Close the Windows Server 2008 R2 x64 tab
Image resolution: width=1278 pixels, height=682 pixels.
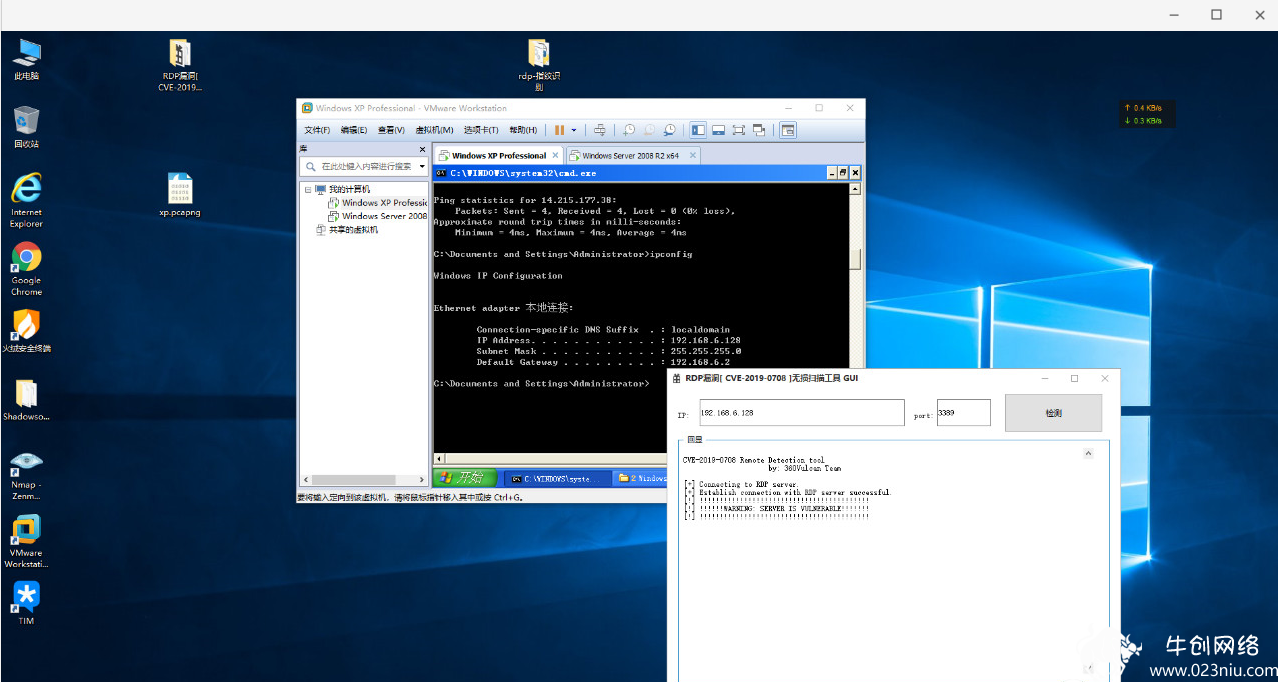click(691, 155)
